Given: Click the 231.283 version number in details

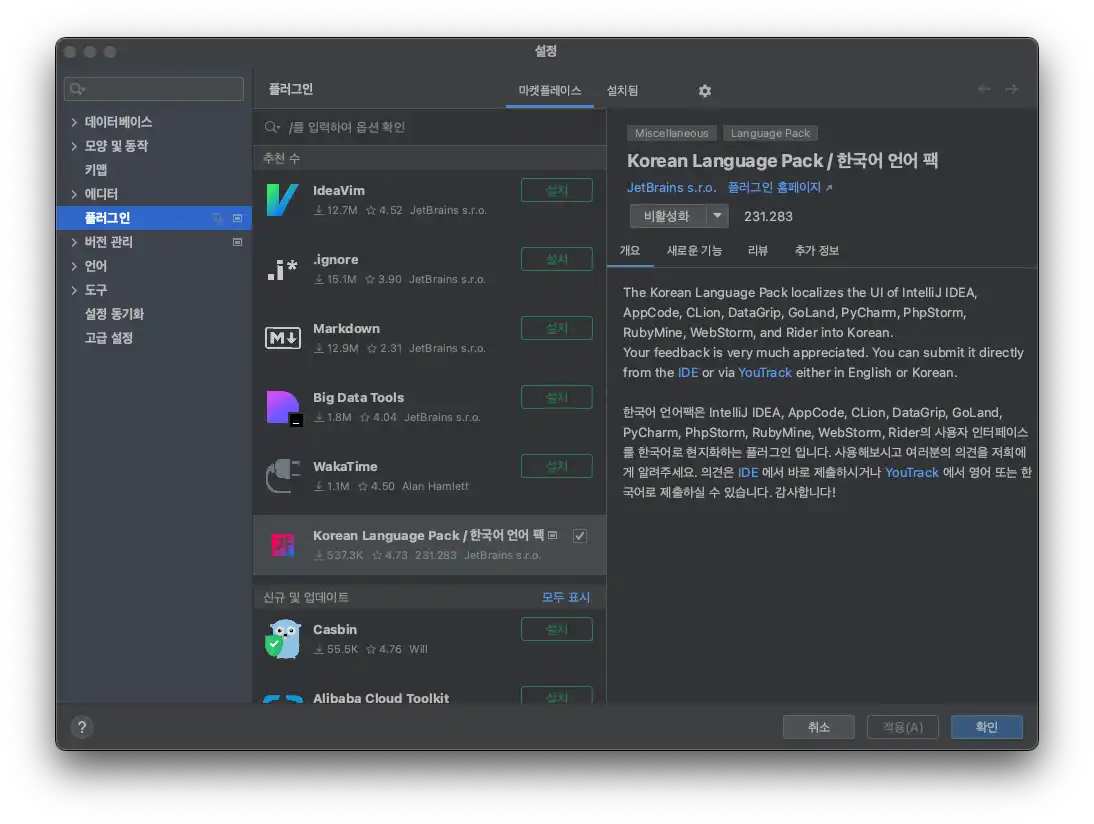Looking at the screenshot, I should (768, 216).
